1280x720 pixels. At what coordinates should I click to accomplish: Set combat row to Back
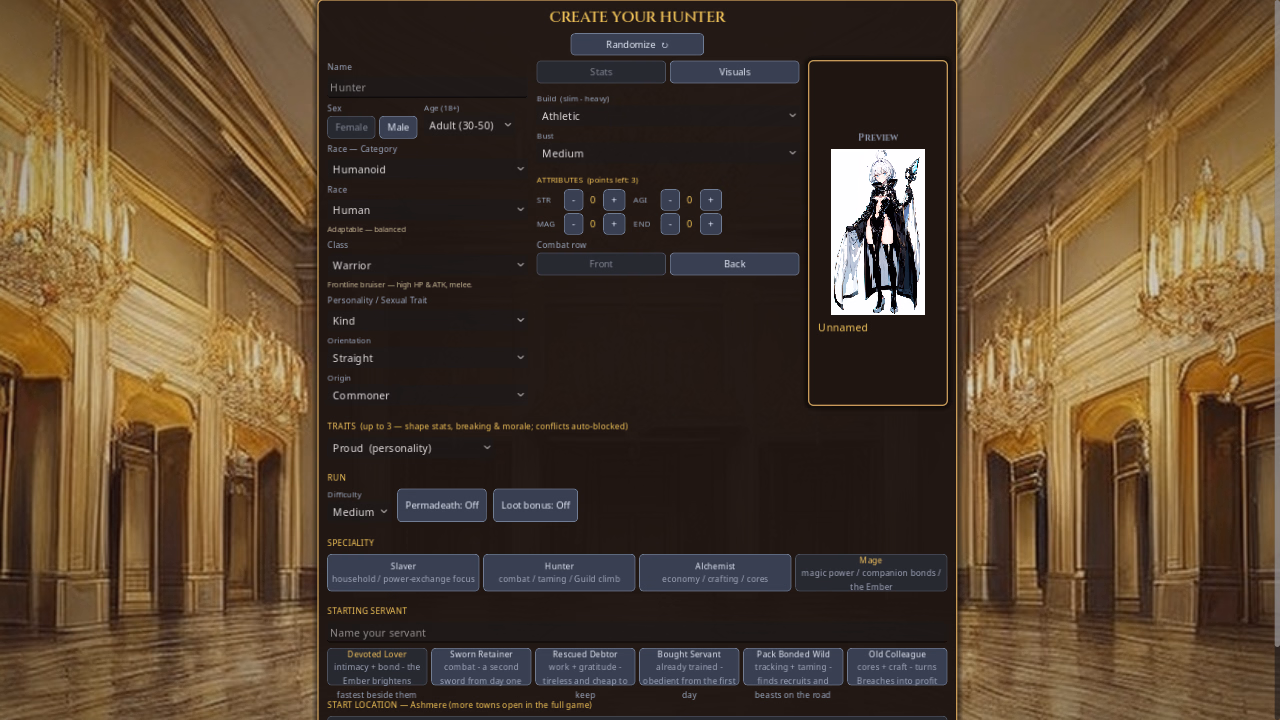[734, 264]
